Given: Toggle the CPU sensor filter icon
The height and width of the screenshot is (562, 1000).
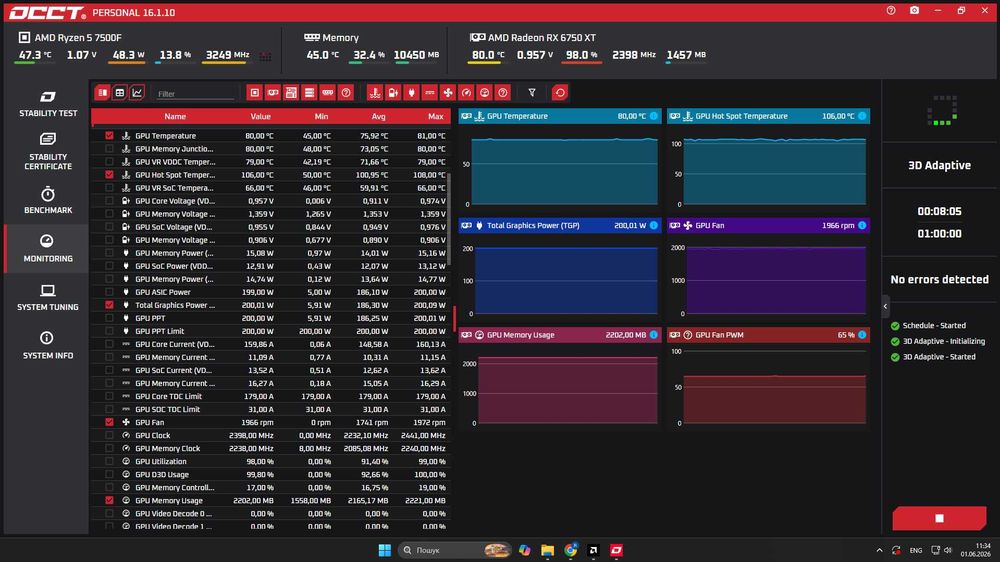Looking at the screenshot, I should [254, 92].
